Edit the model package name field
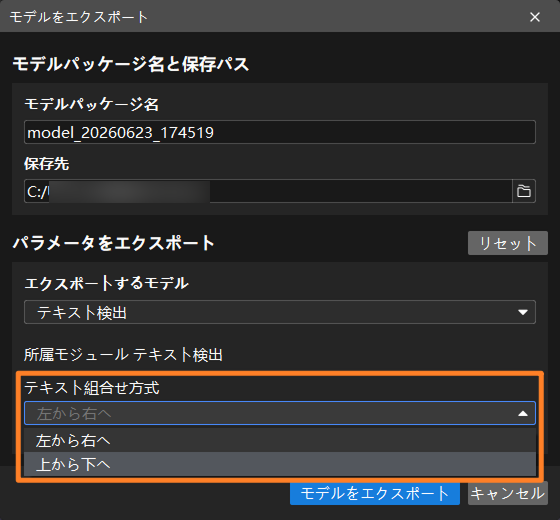 (x=280, y=132)
